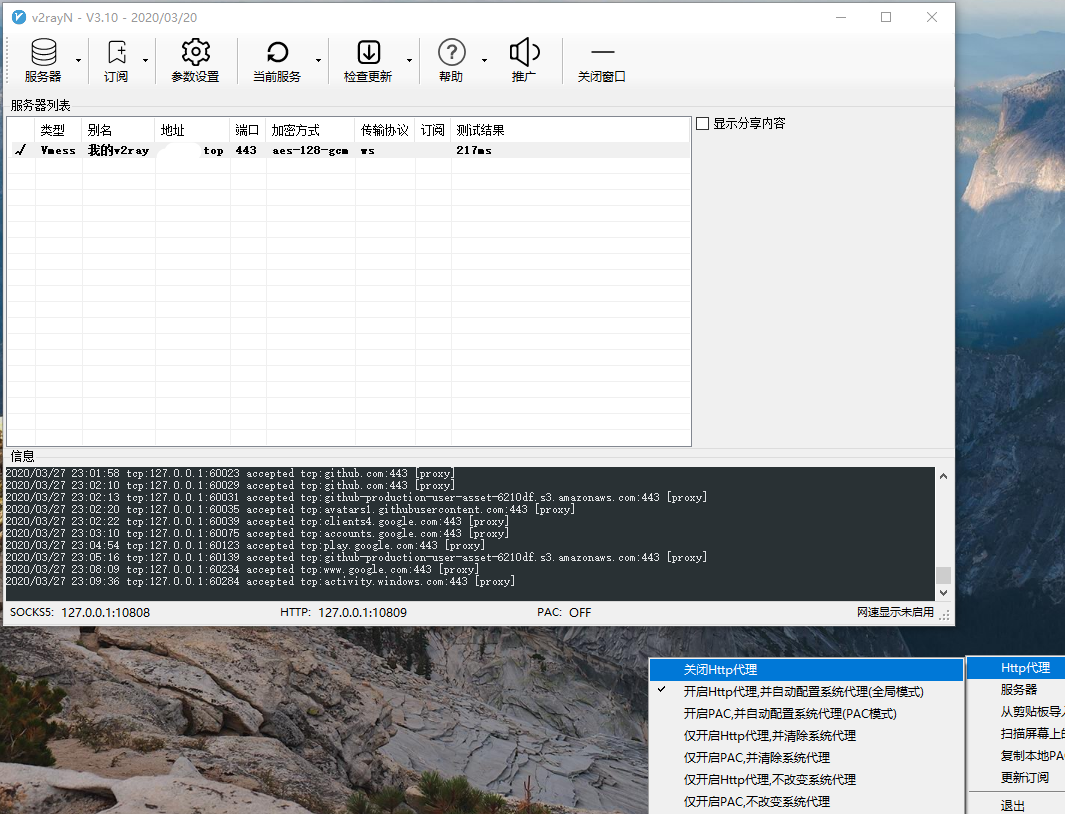
Task: Open the 服务器 dropdown arrow
Action: [x=77, y=60]
